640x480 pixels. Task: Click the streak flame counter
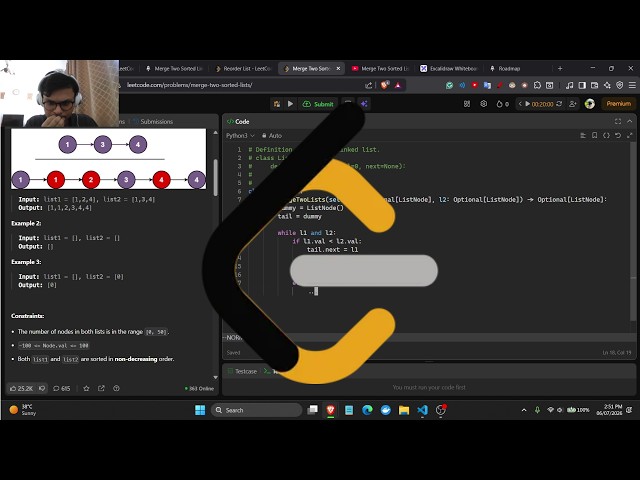502,104
